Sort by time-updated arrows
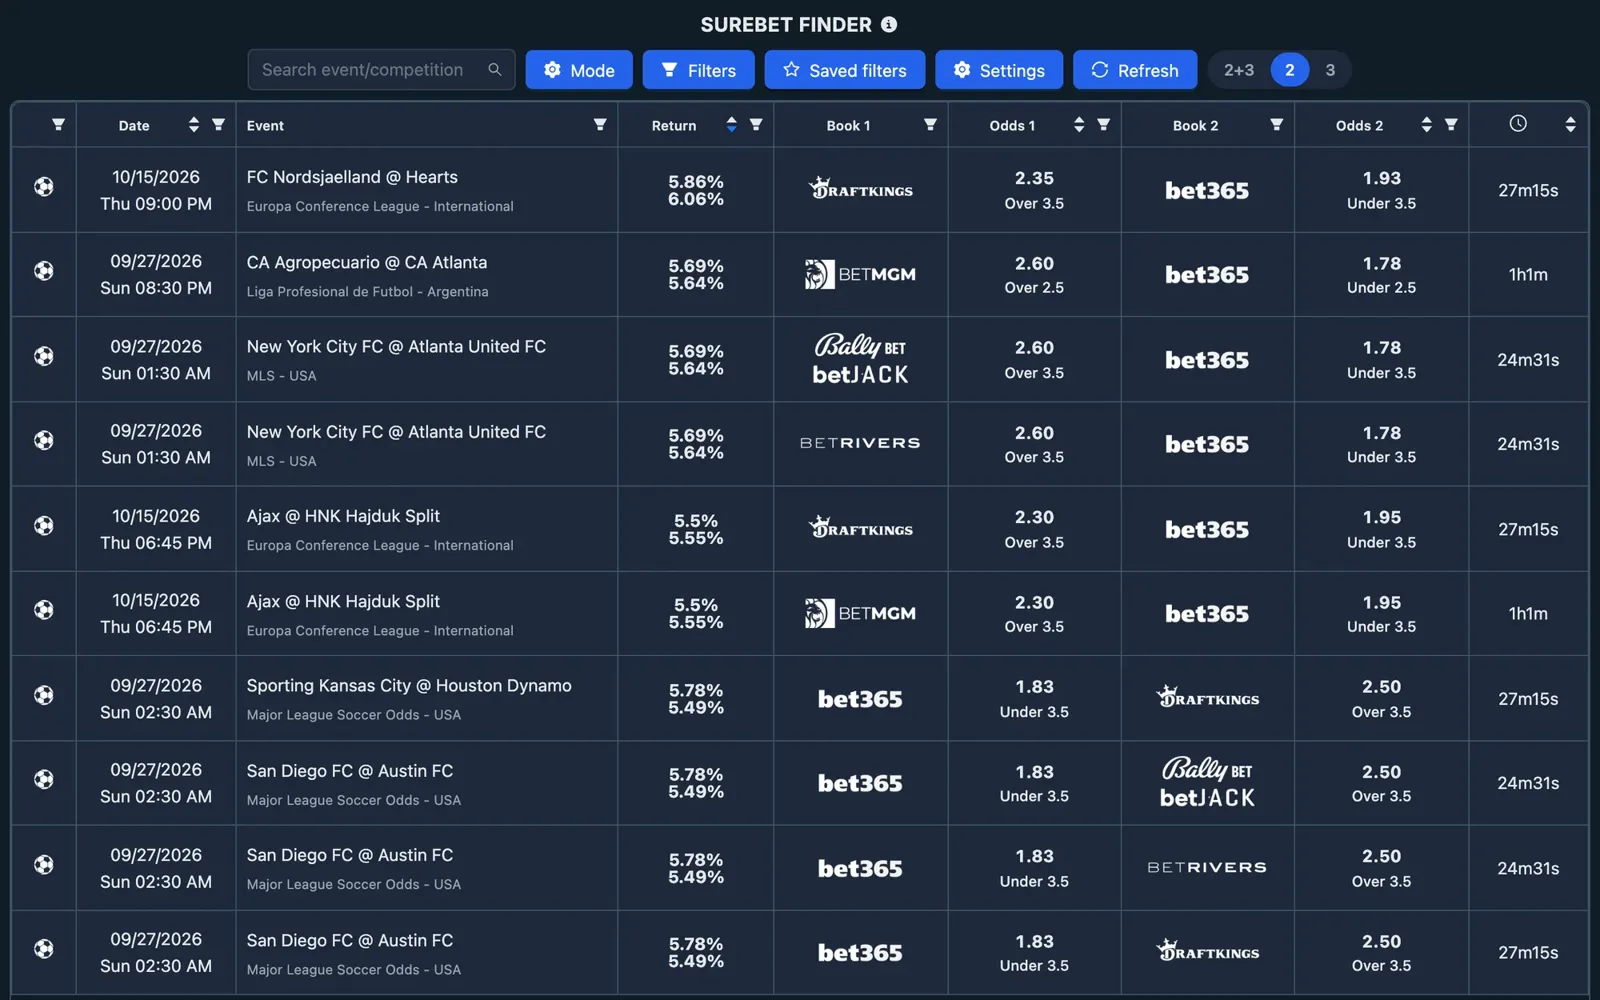Viewport: 1600px width, 1000px height. pyautogui.click(x=1570, y=125)
